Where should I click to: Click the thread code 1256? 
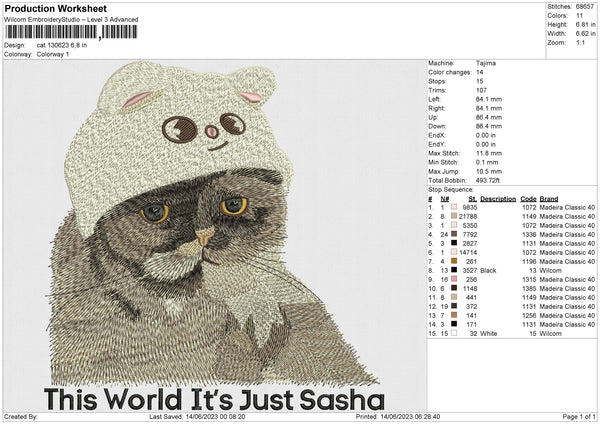529,316
